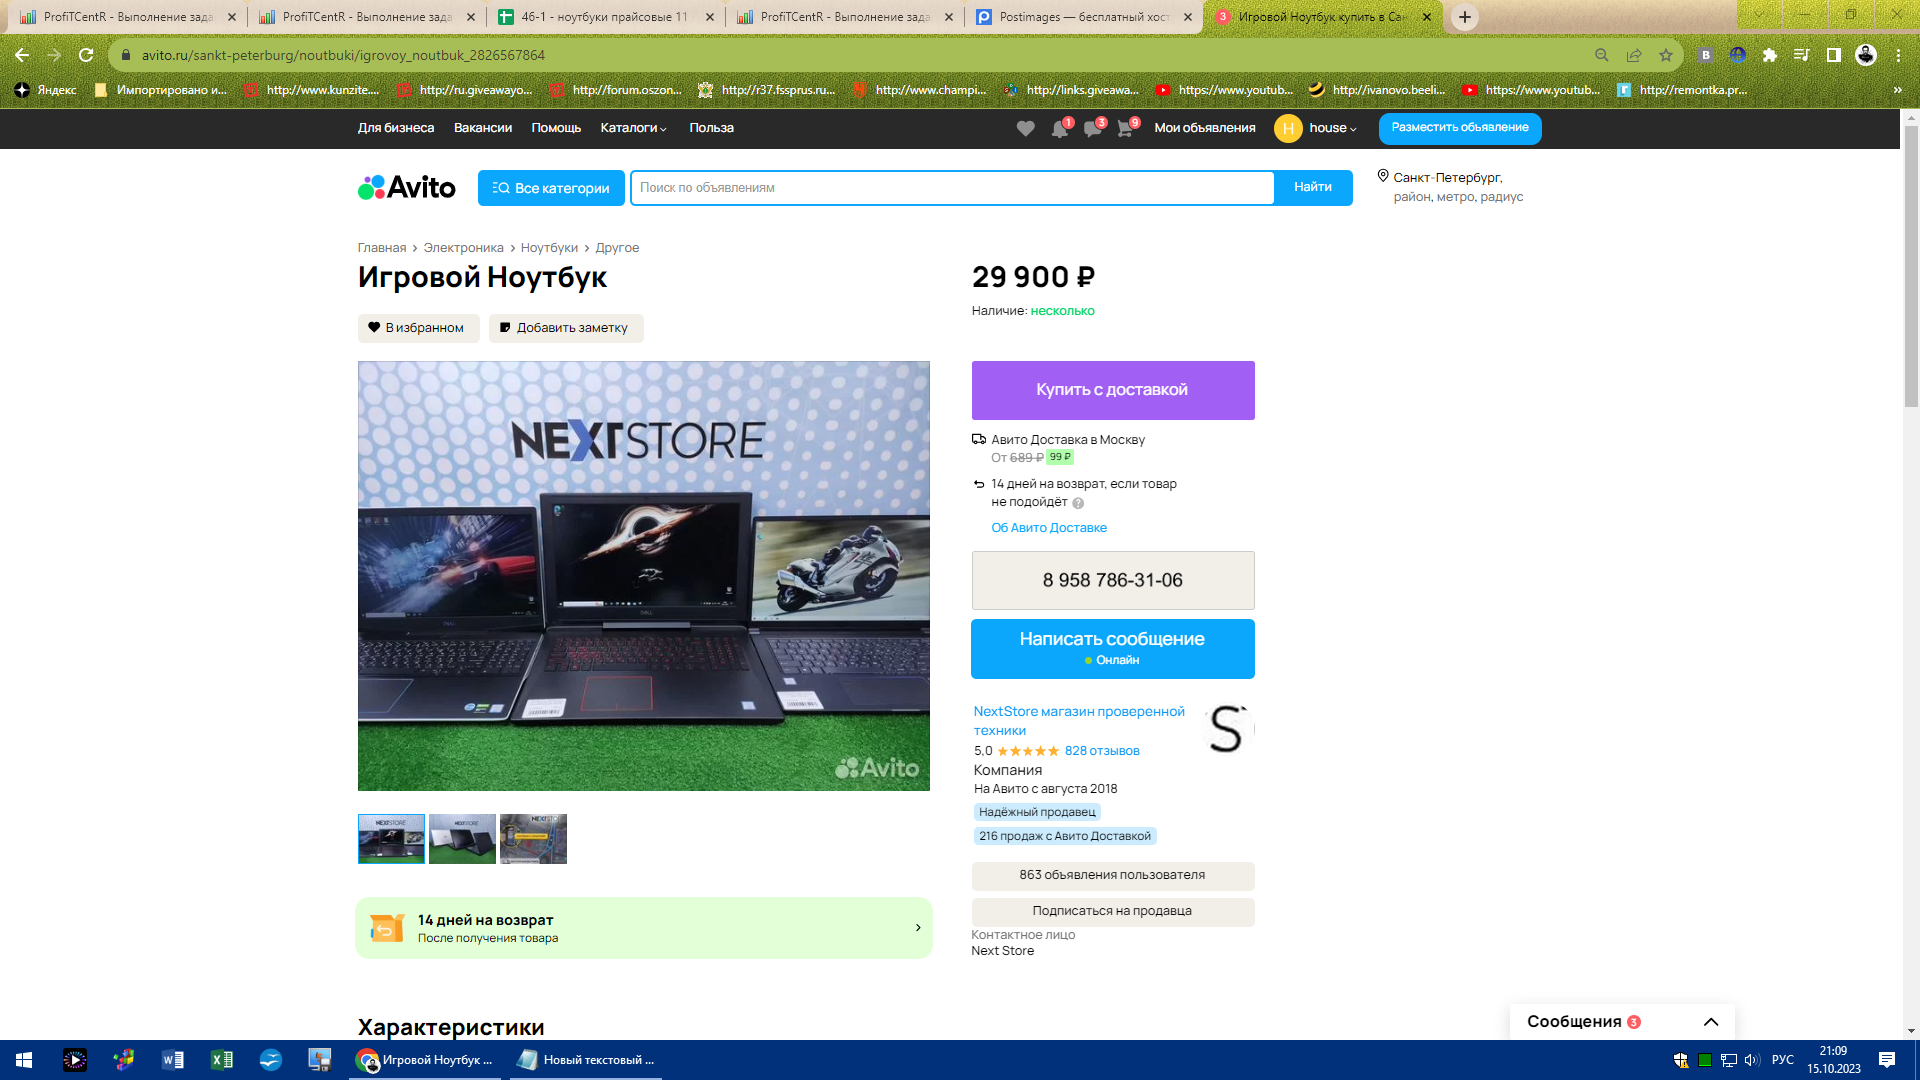Click the Avito logo
The height and width of the screenshot is (1080, 1920).
407,188
